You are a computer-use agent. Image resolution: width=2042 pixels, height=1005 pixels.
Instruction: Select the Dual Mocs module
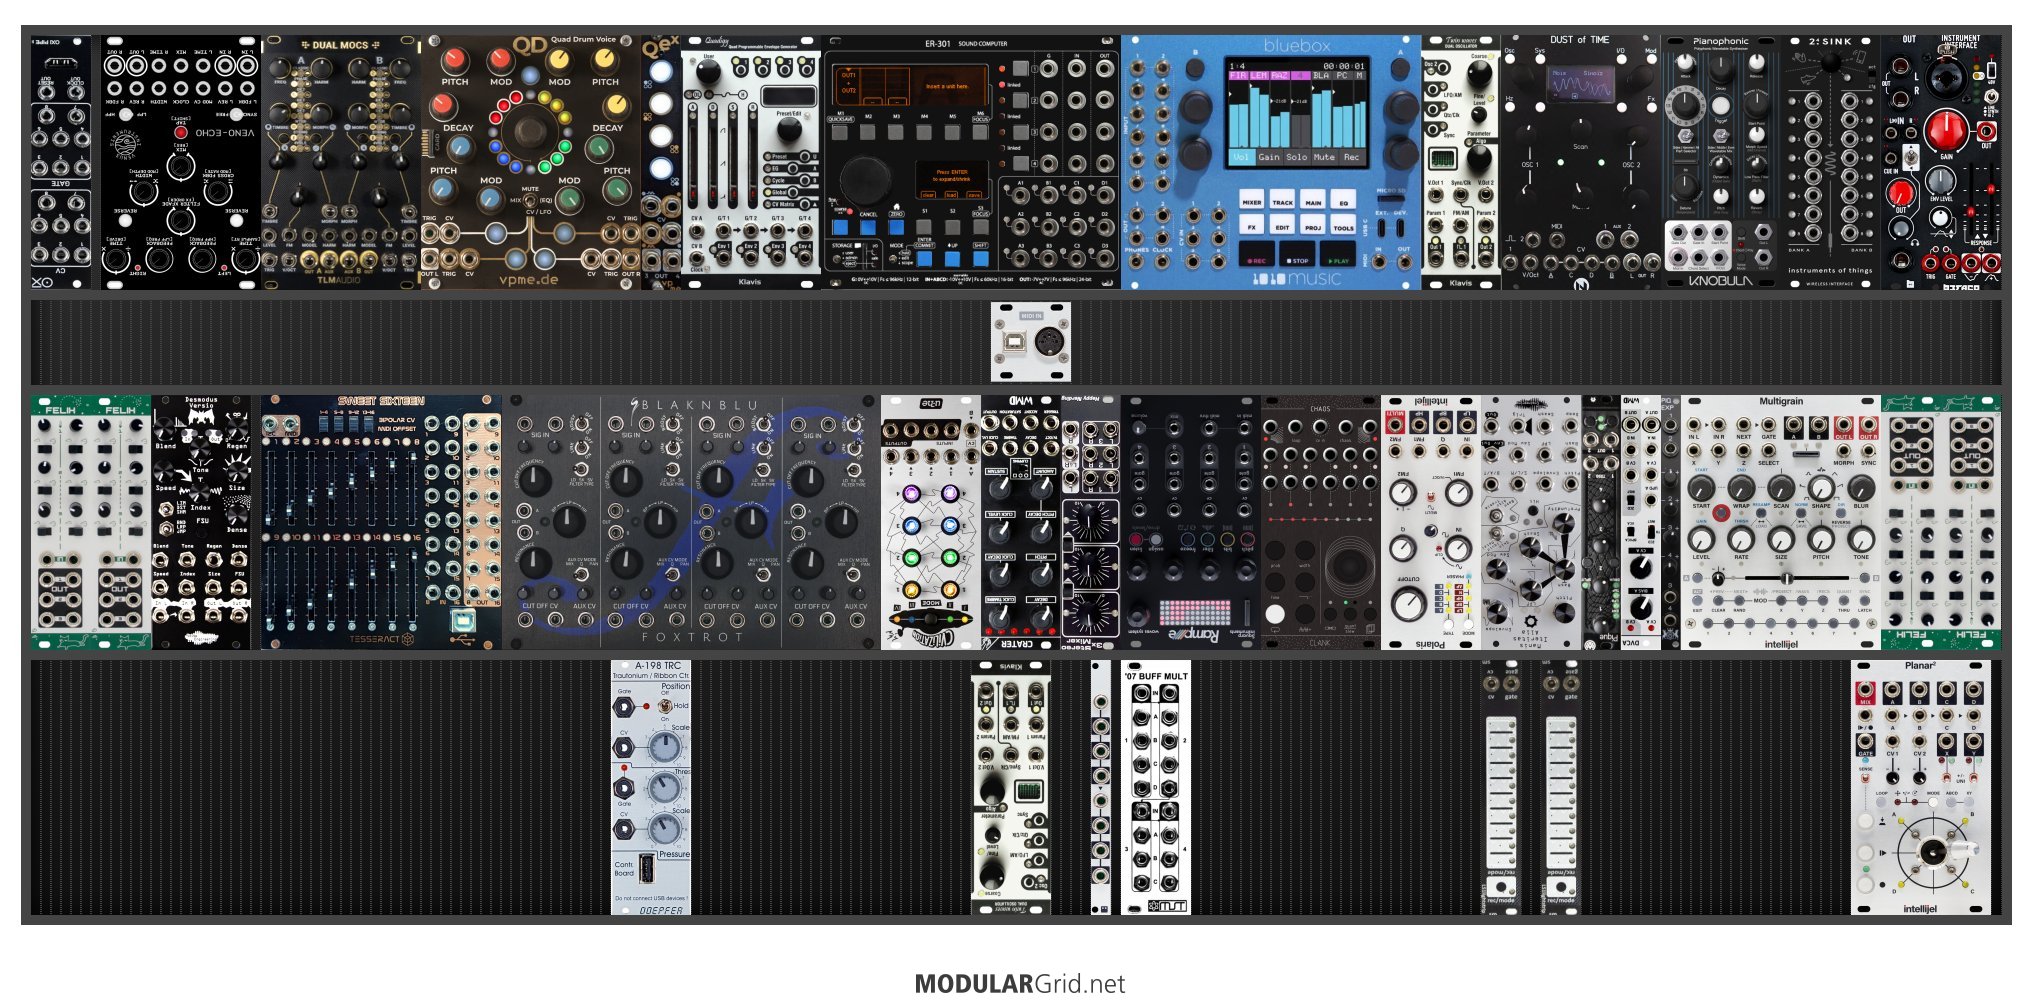tap(341, 163)
